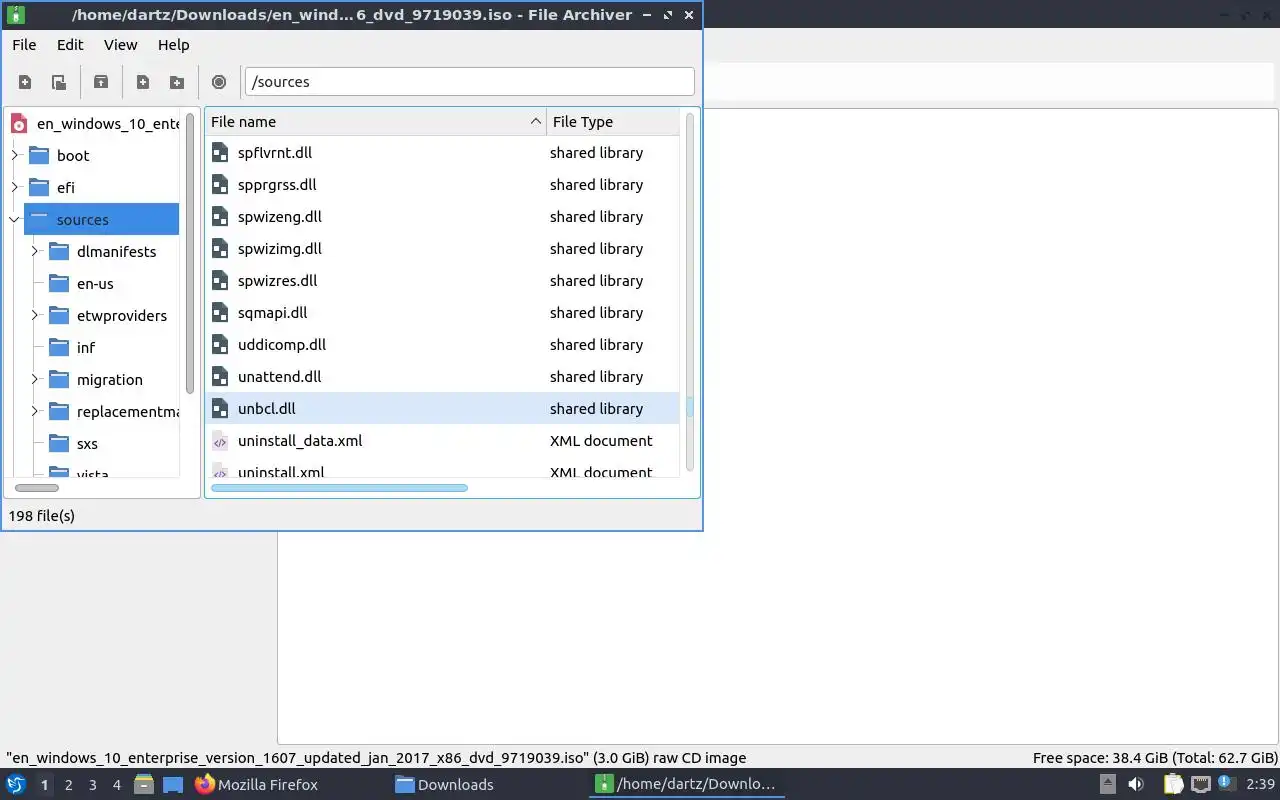Image resolution: width=1280 pixels, height=800 pixels.
Task: Open the LXQt application menu icon in taskbar
Action: (16, 785)
